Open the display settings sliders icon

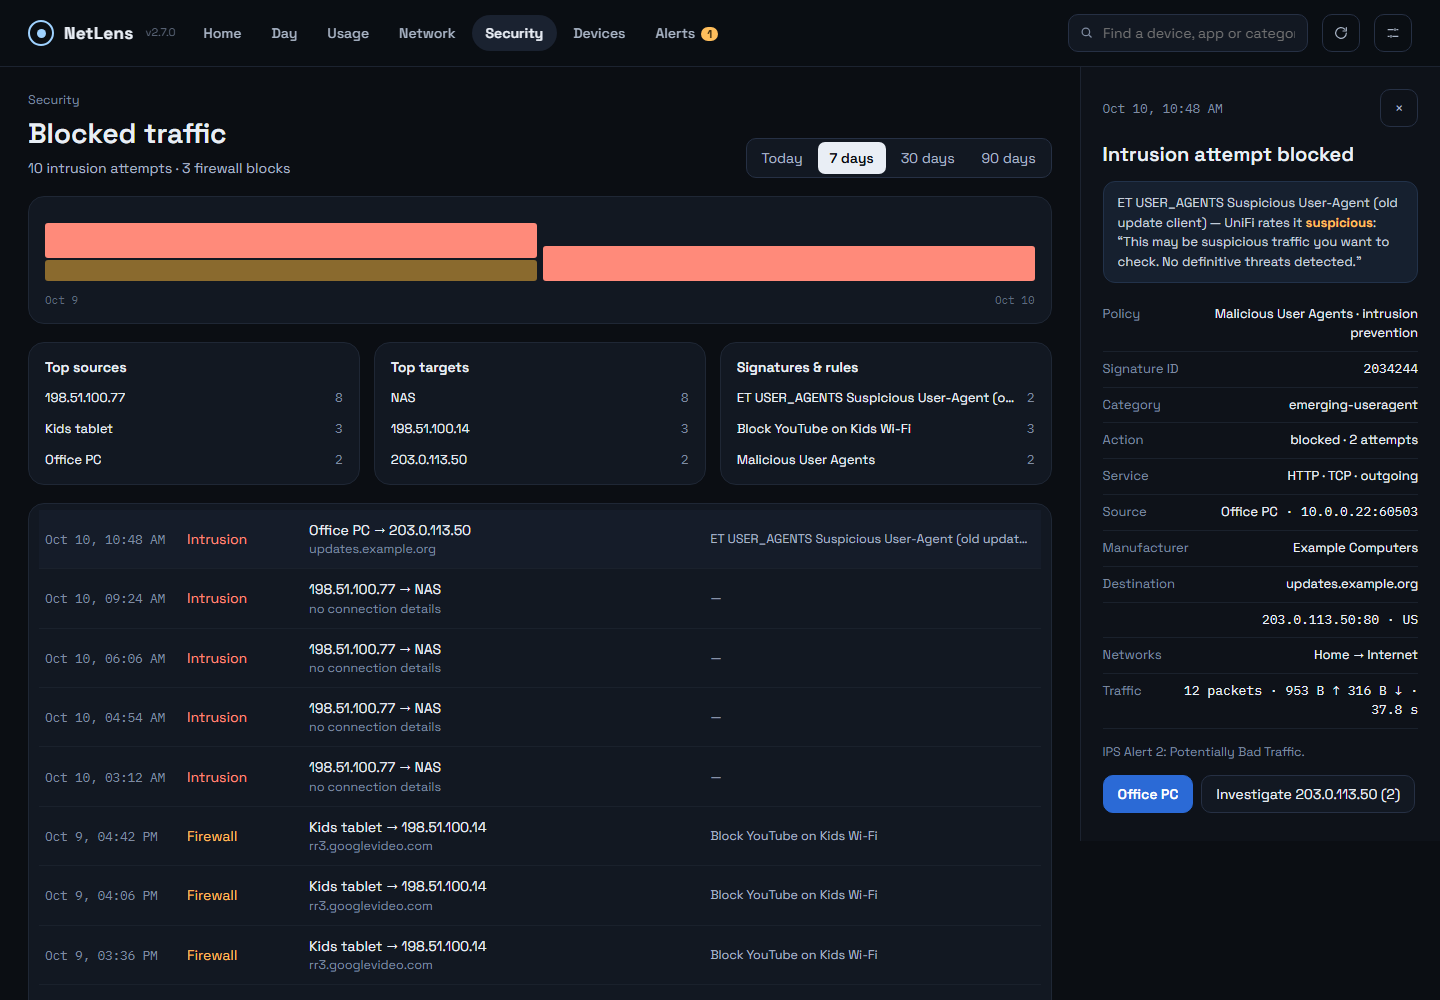tap(1393, 33)
